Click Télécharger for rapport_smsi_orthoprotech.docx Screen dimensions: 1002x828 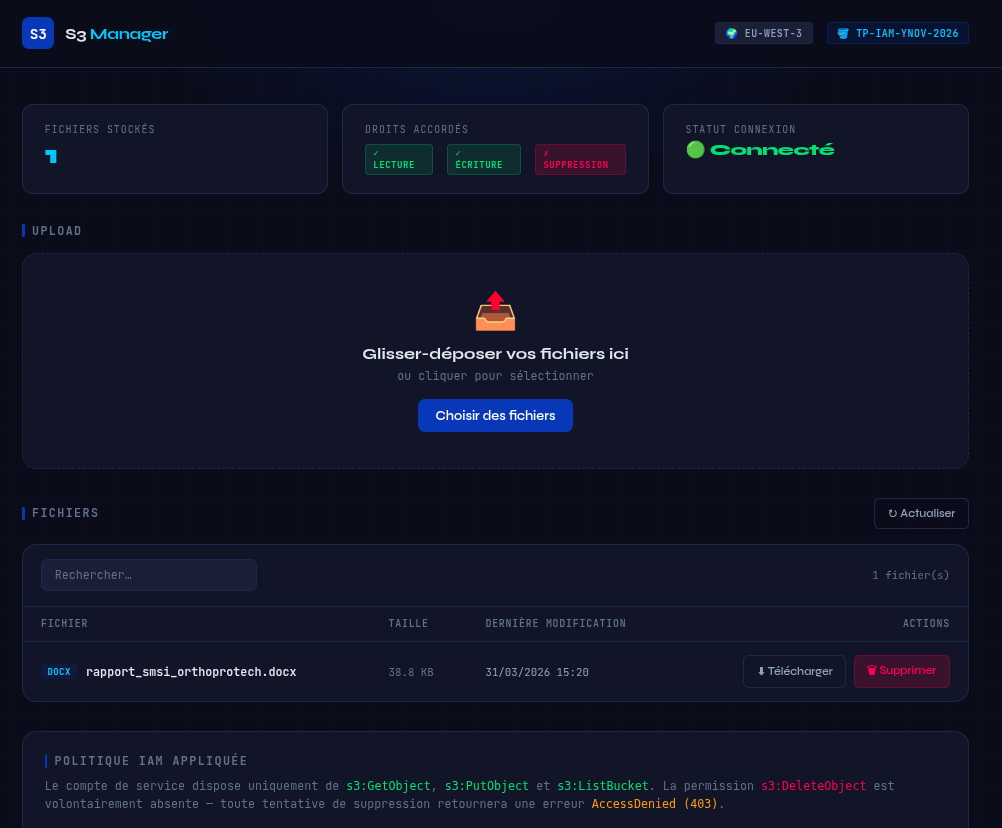pyautogui.click(x=794, y=671)
